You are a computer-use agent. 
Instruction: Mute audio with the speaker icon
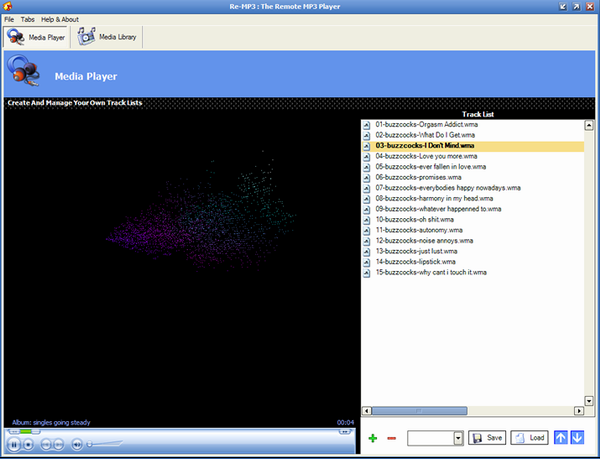(x=77, y=444)
